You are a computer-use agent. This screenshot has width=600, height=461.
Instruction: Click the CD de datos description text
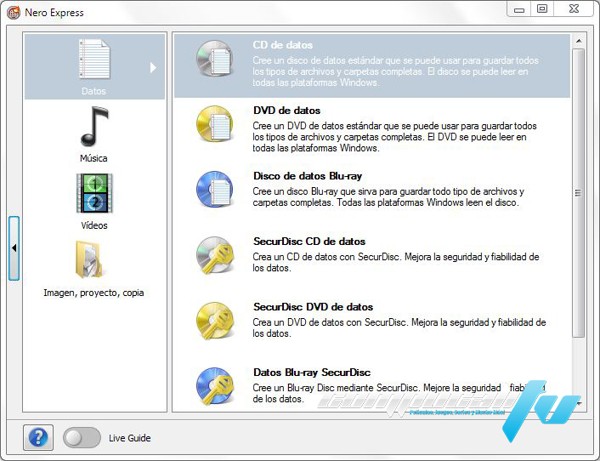(395, 72)
